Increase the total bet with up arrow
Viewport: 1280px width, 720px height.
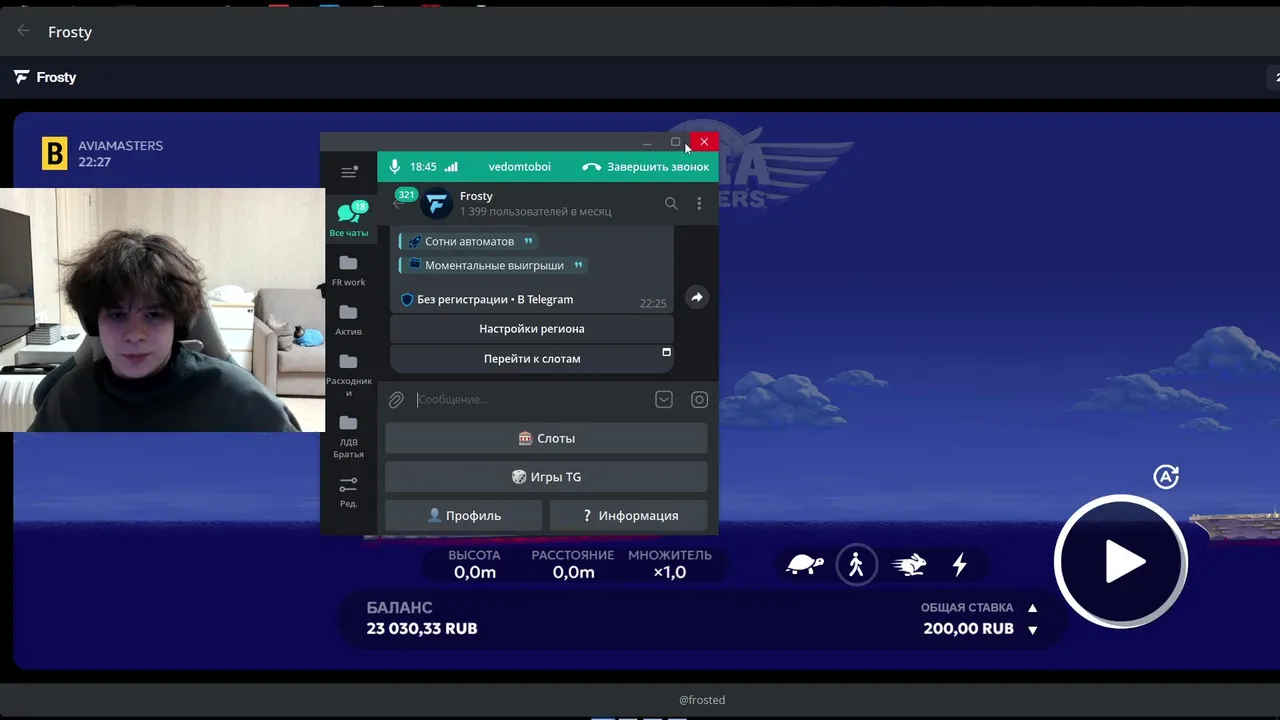coord(1033,607)
